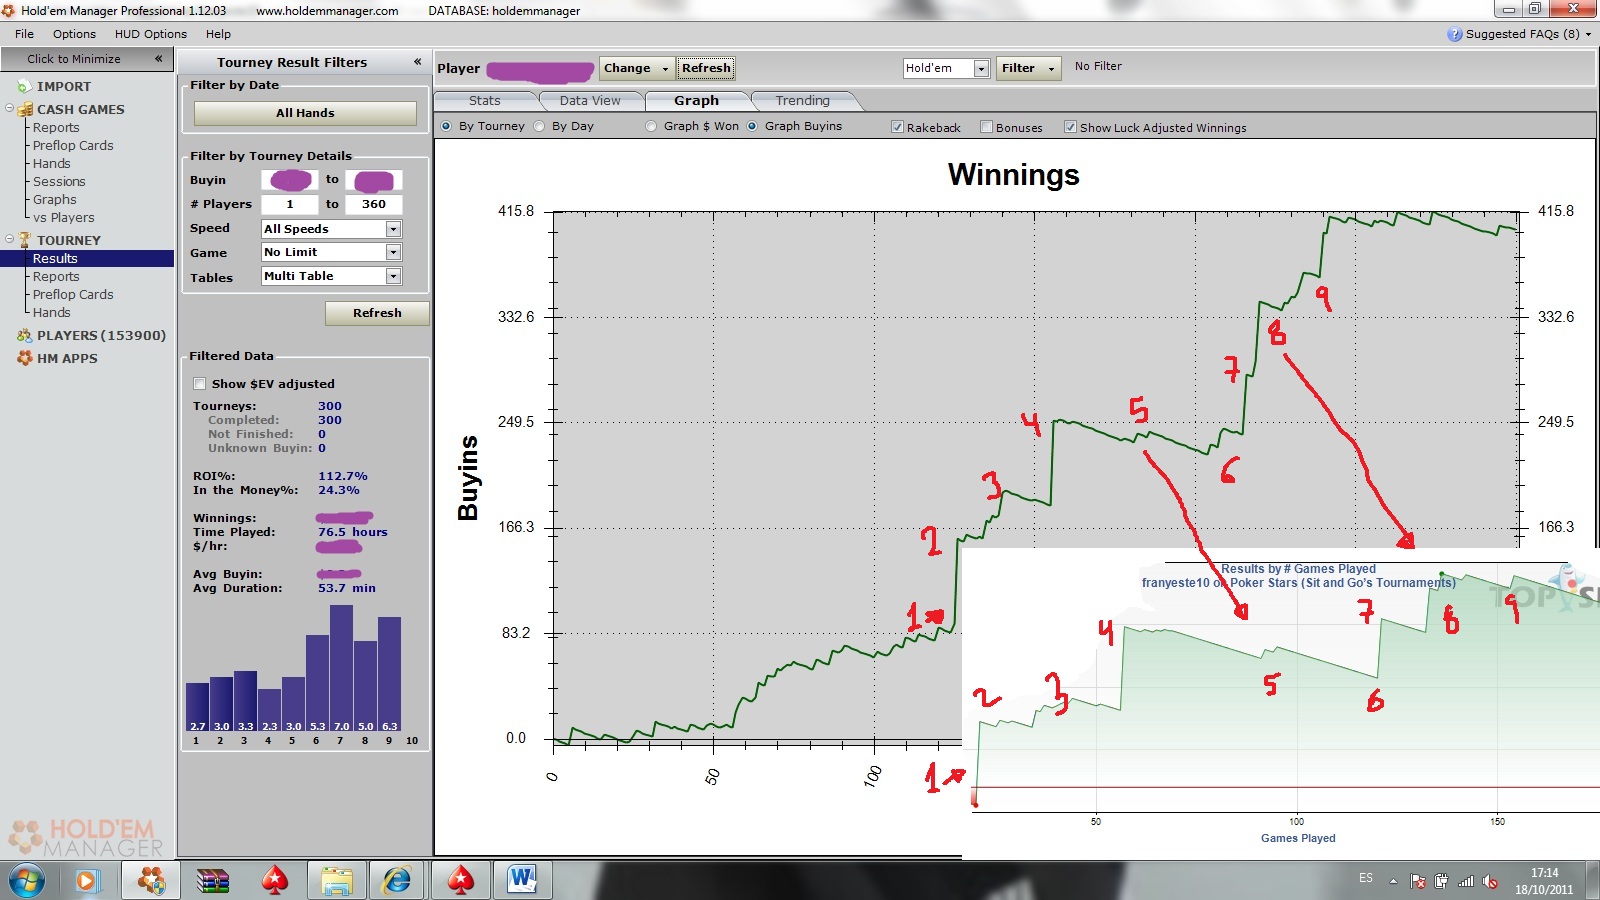Expand Suggested FAQs (8) dropdown arrow
This screenshot has width=1600, height=900.
pos(1588,34)
